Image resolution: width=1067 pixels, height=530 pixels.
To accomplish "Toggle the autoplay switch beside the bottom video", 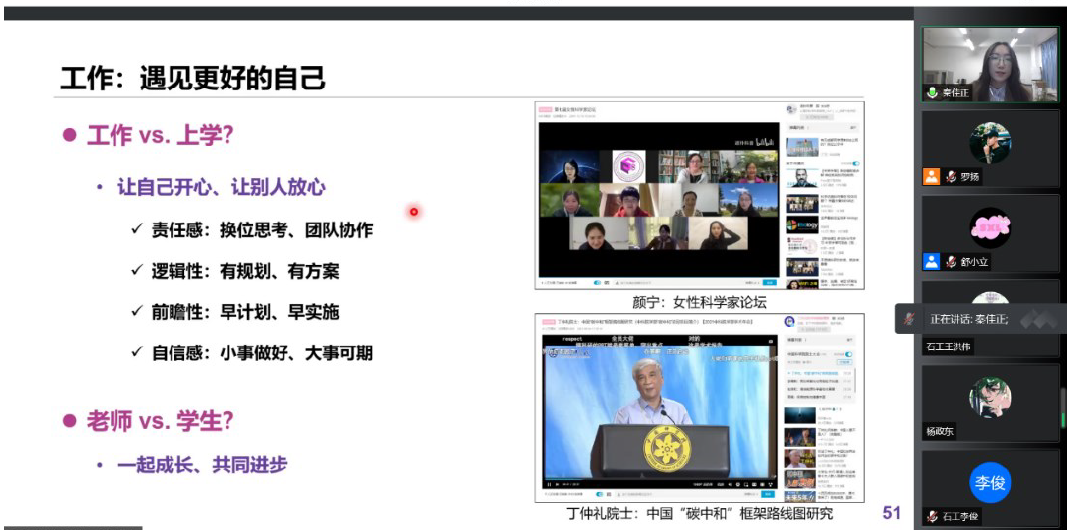I will (848, 355).
